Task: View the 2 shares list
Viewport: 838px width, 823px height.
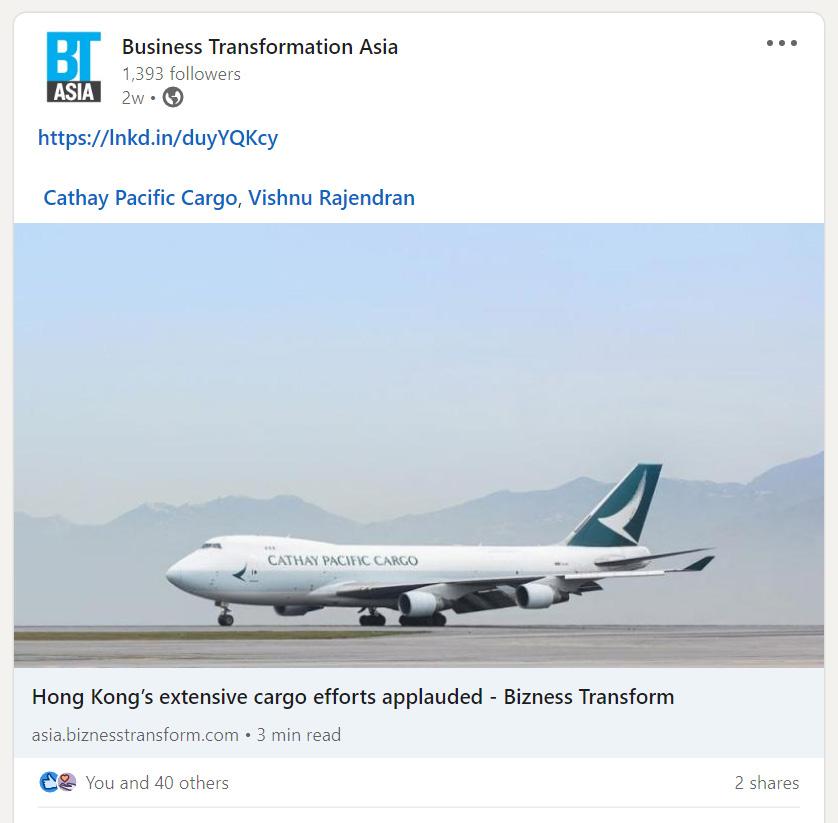Action: coord(767,783)
